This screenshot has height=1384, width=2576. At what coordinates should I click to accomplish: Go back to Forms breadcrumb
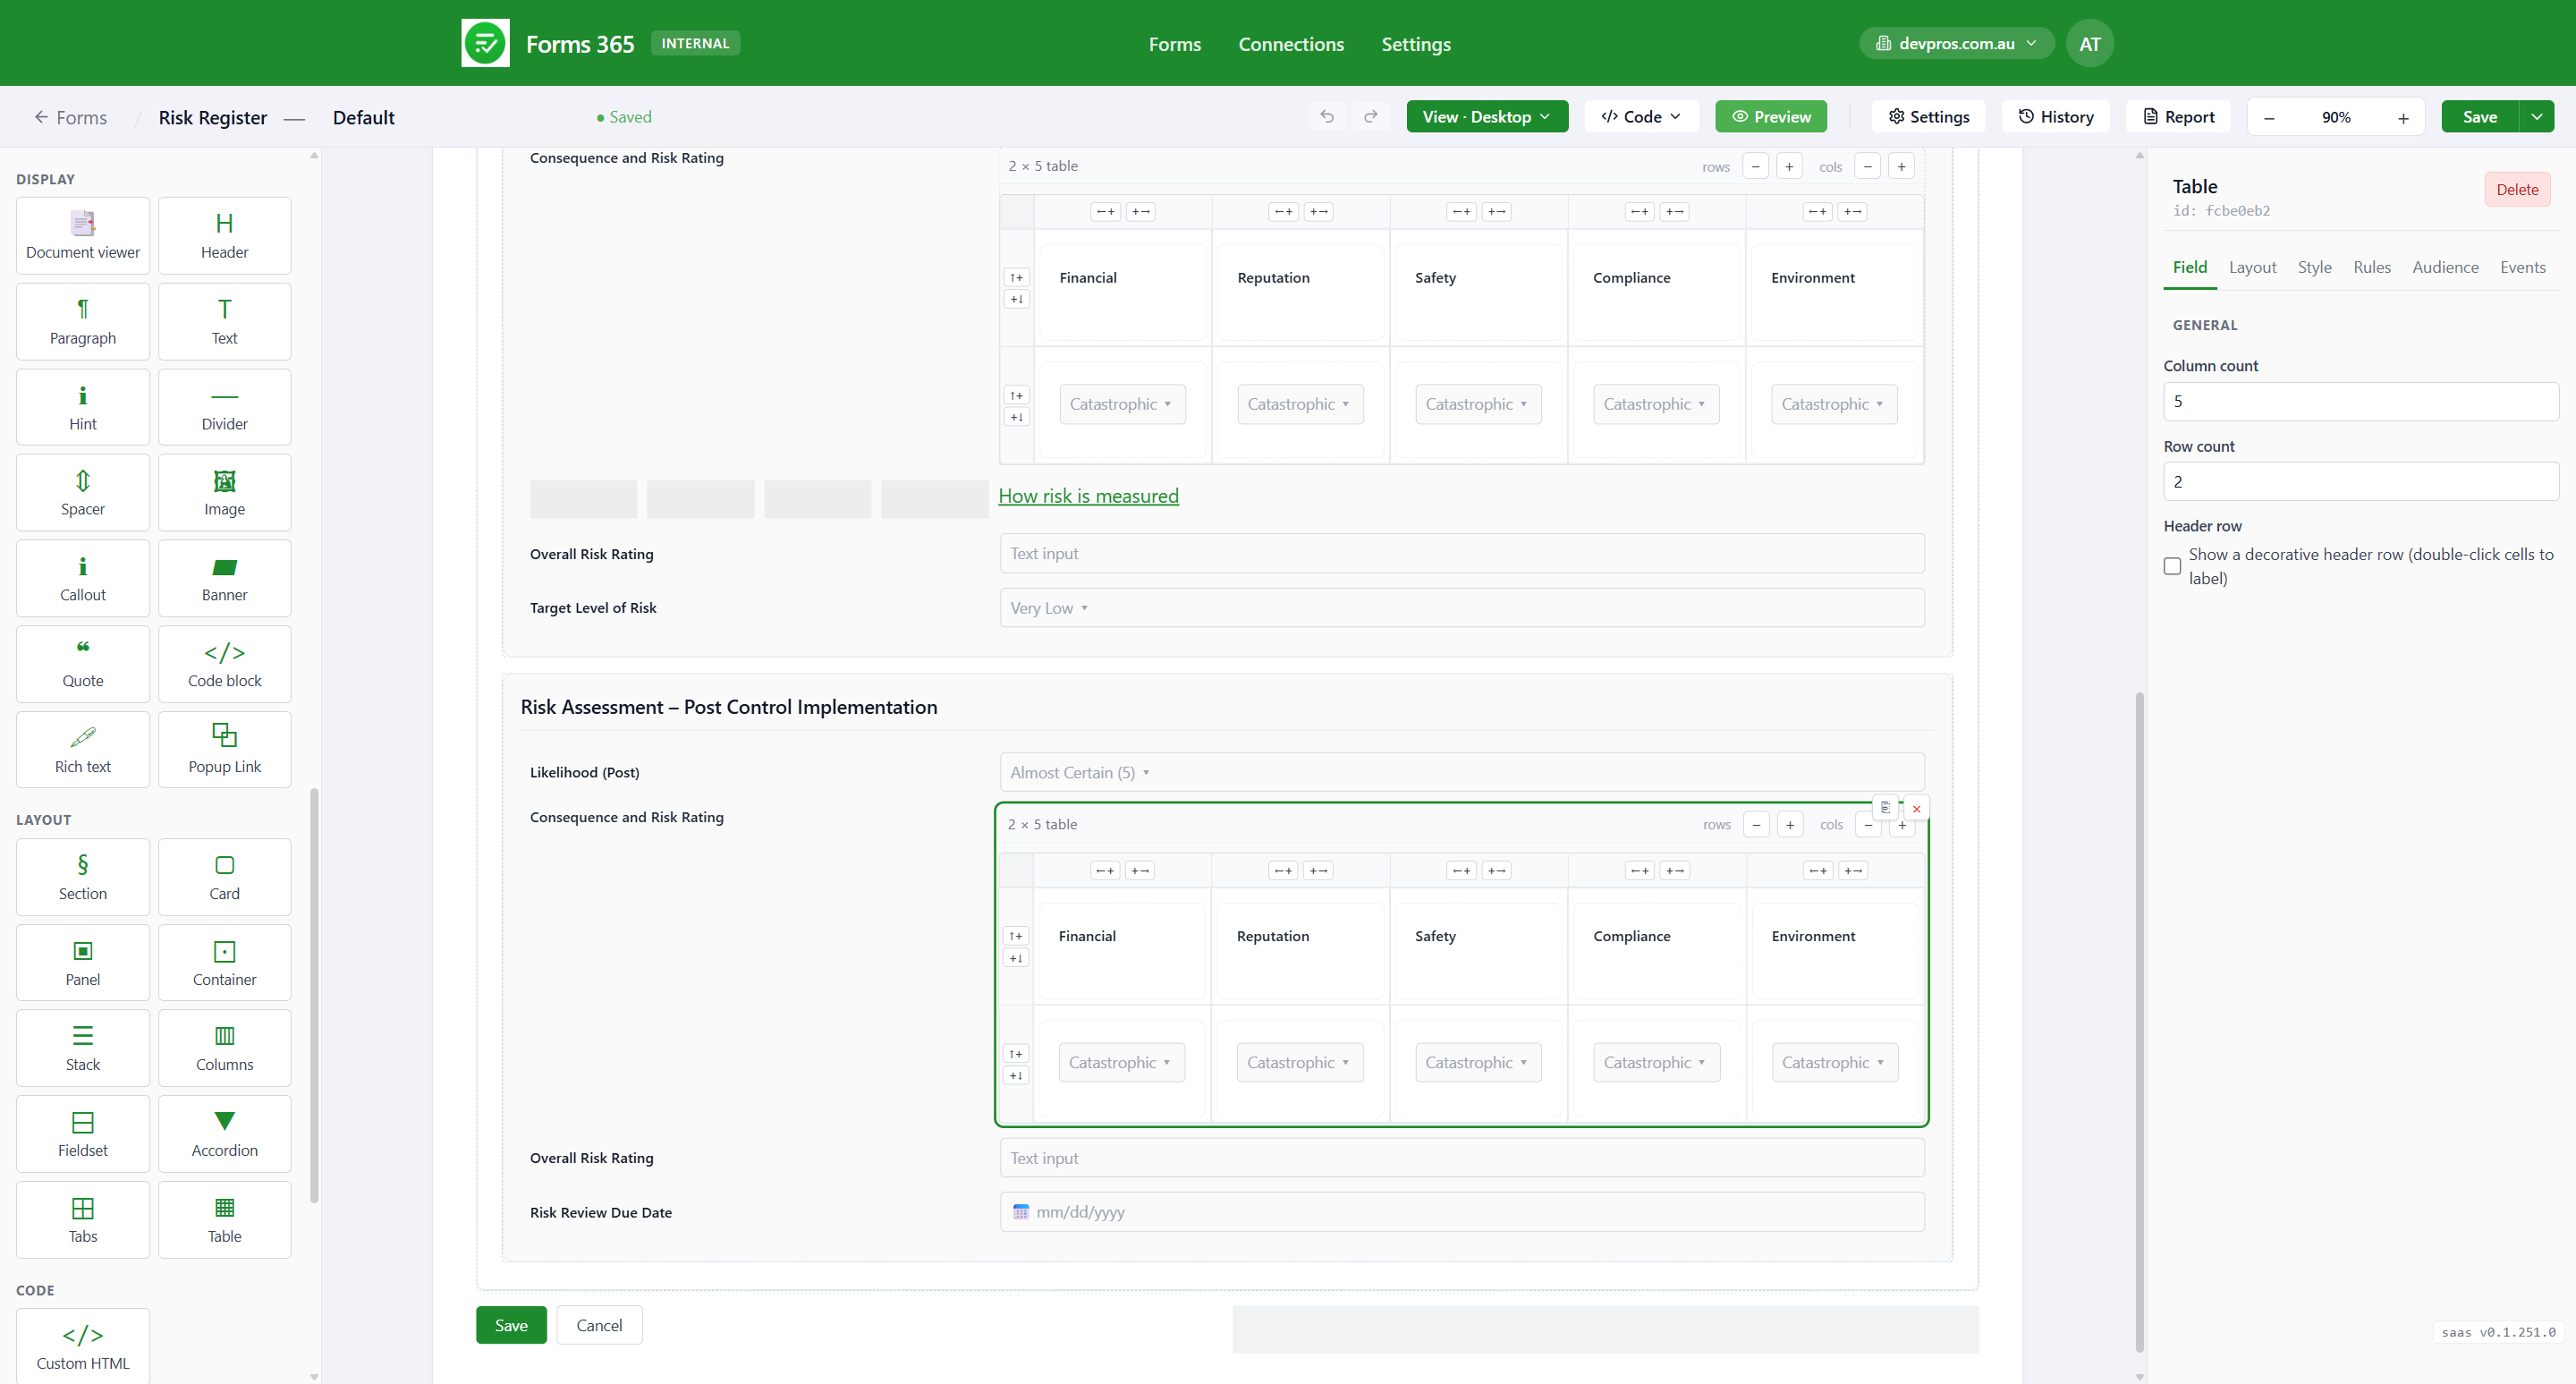coord(70,117)
